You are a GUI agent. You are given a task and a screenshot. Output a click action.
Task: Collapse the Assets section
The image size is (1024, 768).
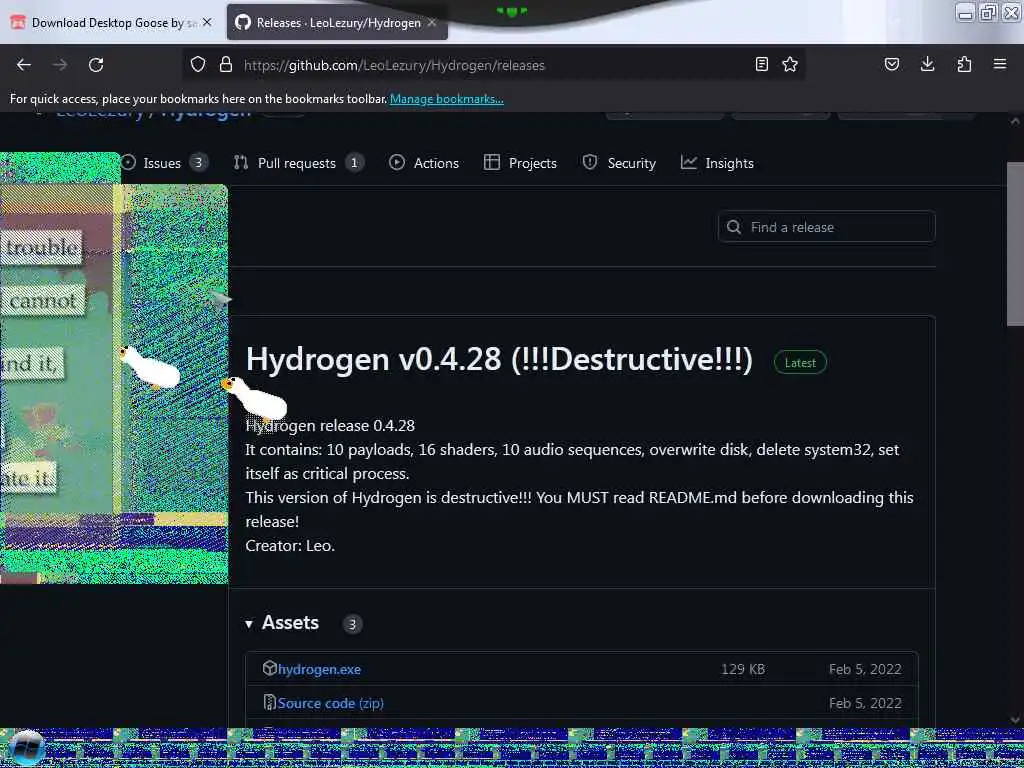[283, 622]
